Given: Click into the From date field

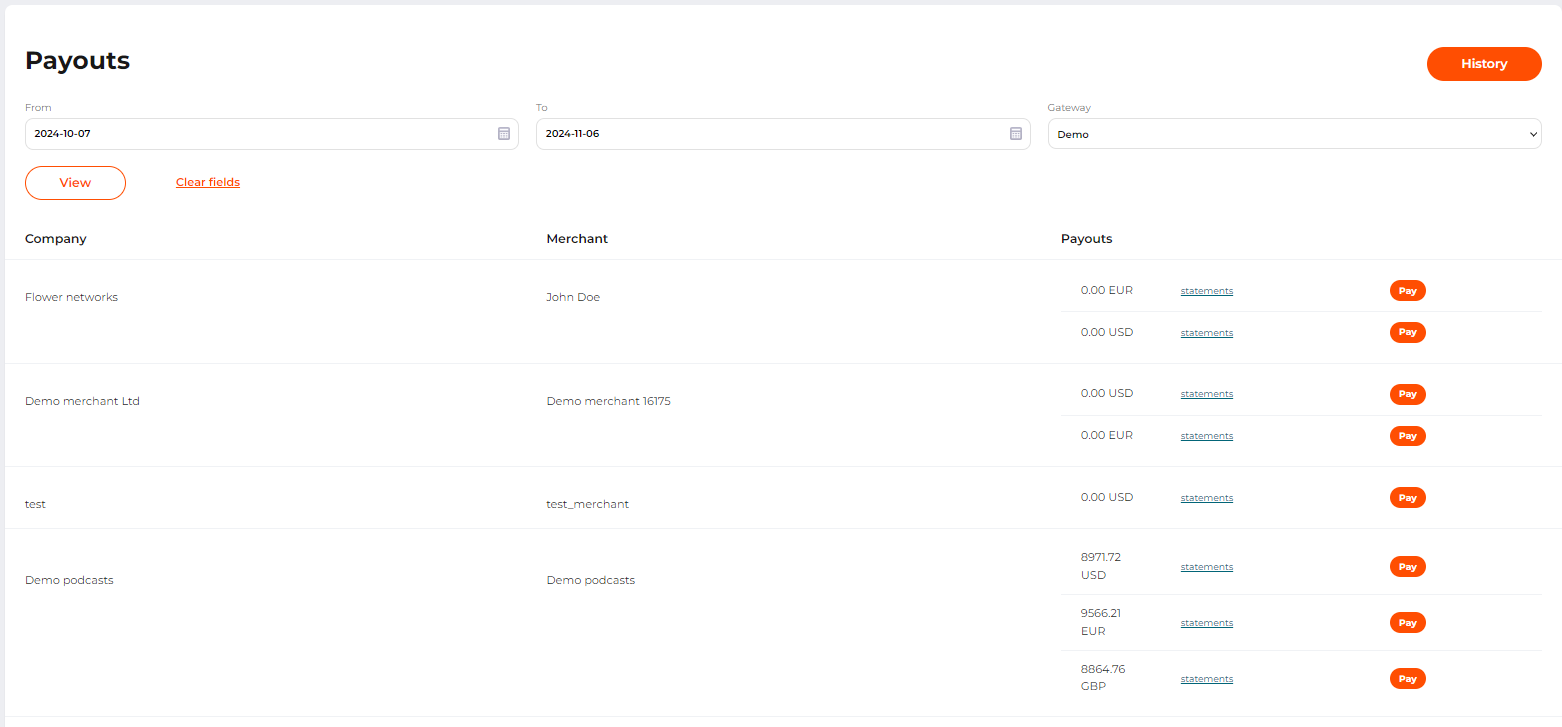Looking at the screenshot, I should point(260,134).
